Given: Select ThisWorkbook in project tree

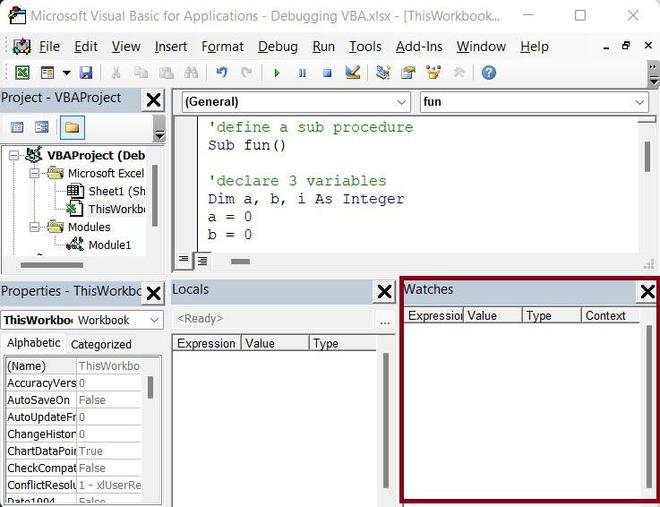Looking at the screenshot, I should (106, 209).
